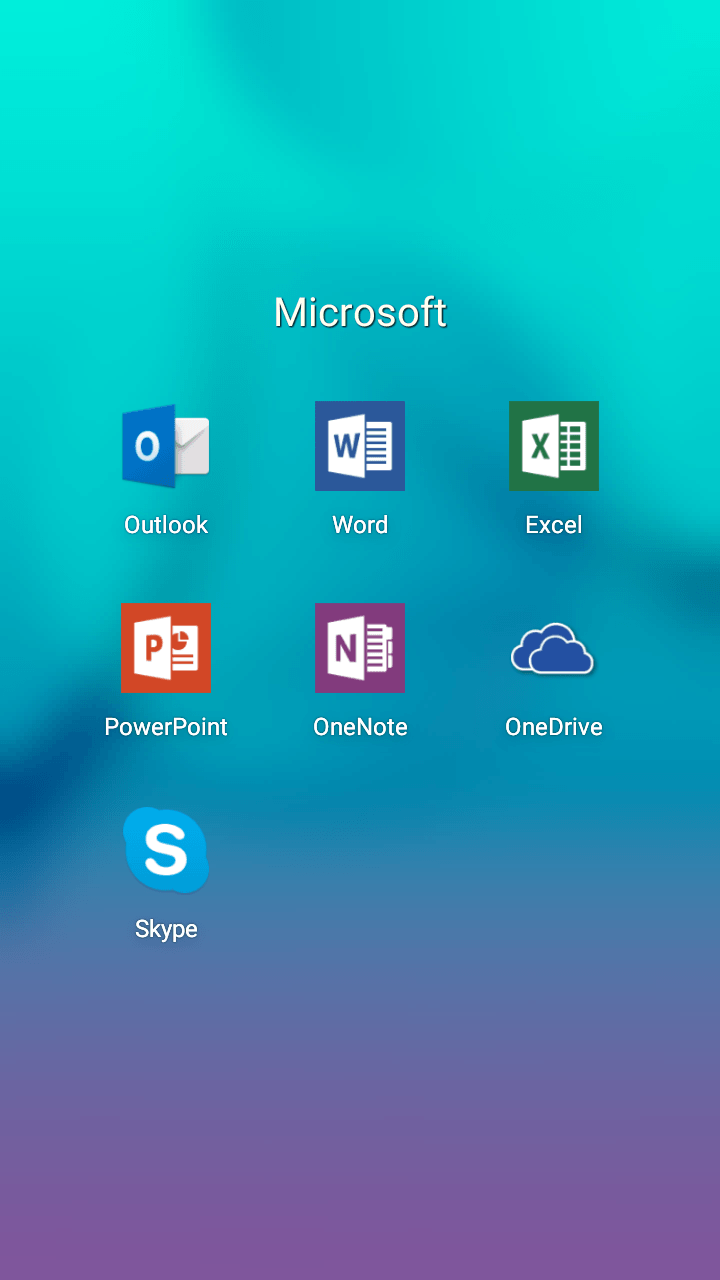Open the Excel spreadsheet app icon
Viewport: 720px width, 1280px height.
click(x=554, y=446)
